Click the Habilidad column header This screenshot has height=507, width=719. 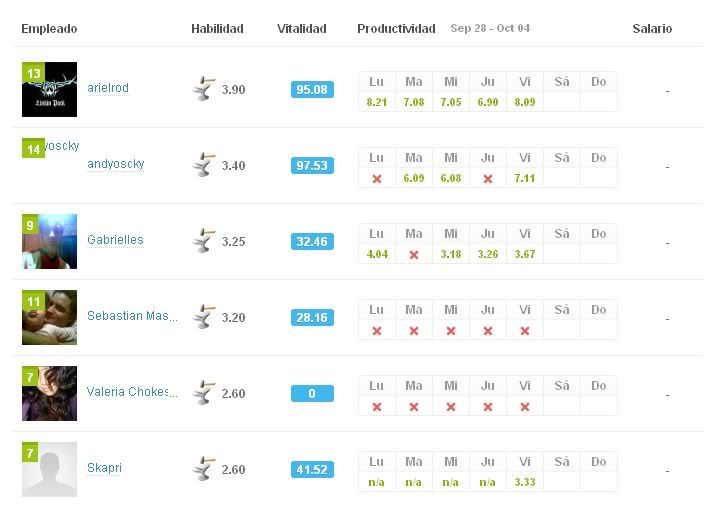[217, 28]
